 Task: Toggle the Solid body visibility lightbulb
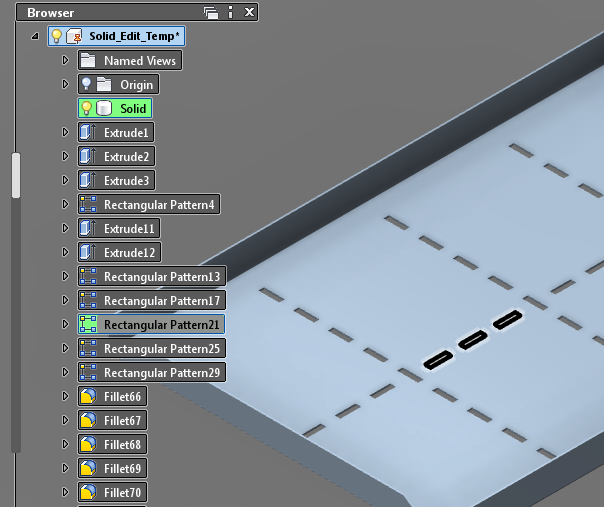pos(87,109)
